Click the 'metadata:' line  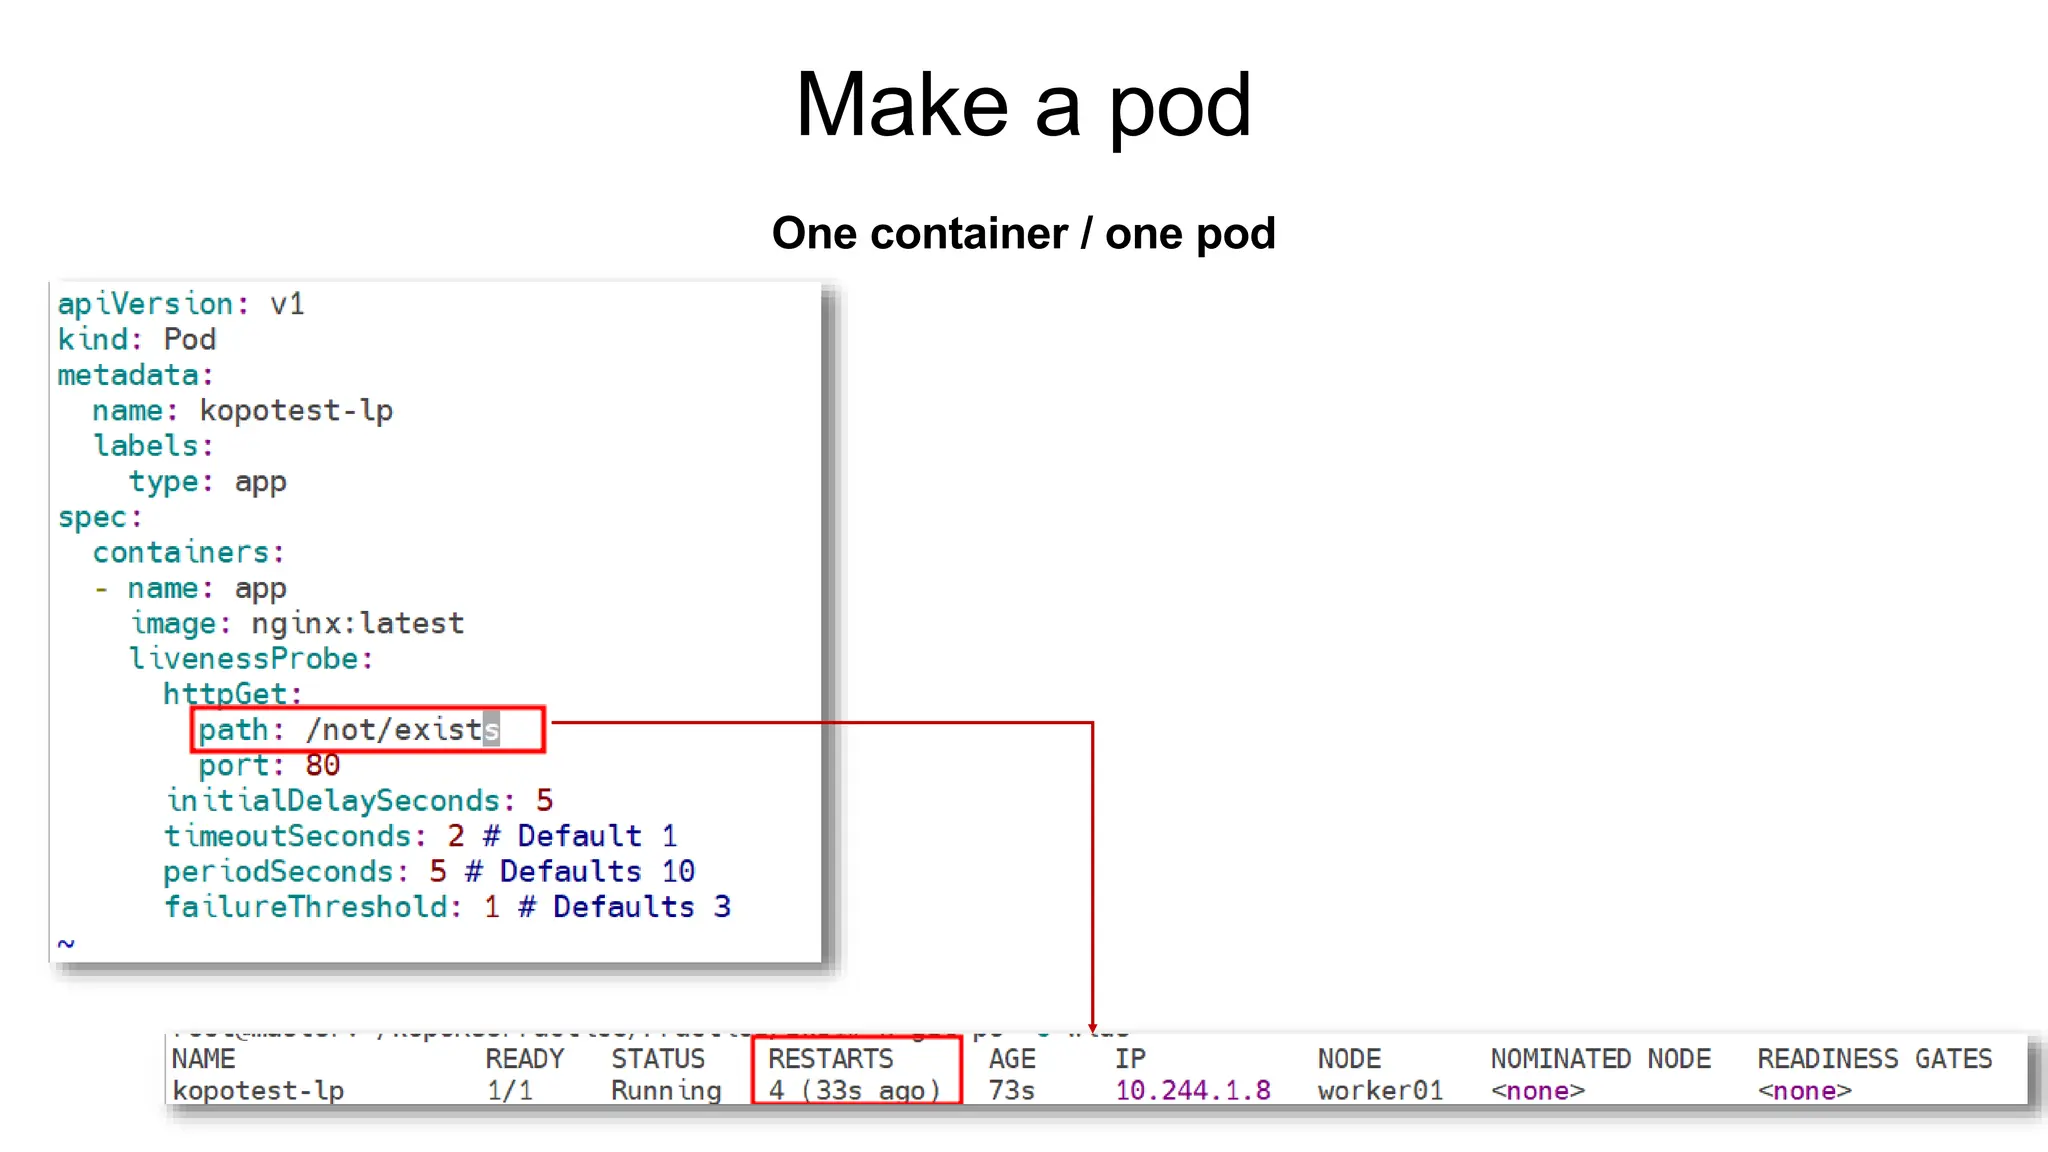(x=136, y=376)
